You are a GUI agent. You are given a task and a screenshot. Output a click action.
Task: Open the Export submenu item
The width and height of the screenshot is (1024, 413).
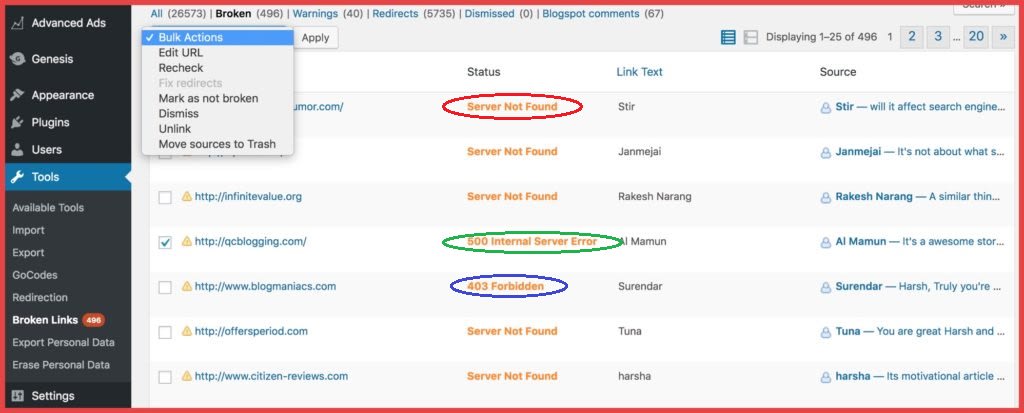pyautogui.click(x=28, y=252)
